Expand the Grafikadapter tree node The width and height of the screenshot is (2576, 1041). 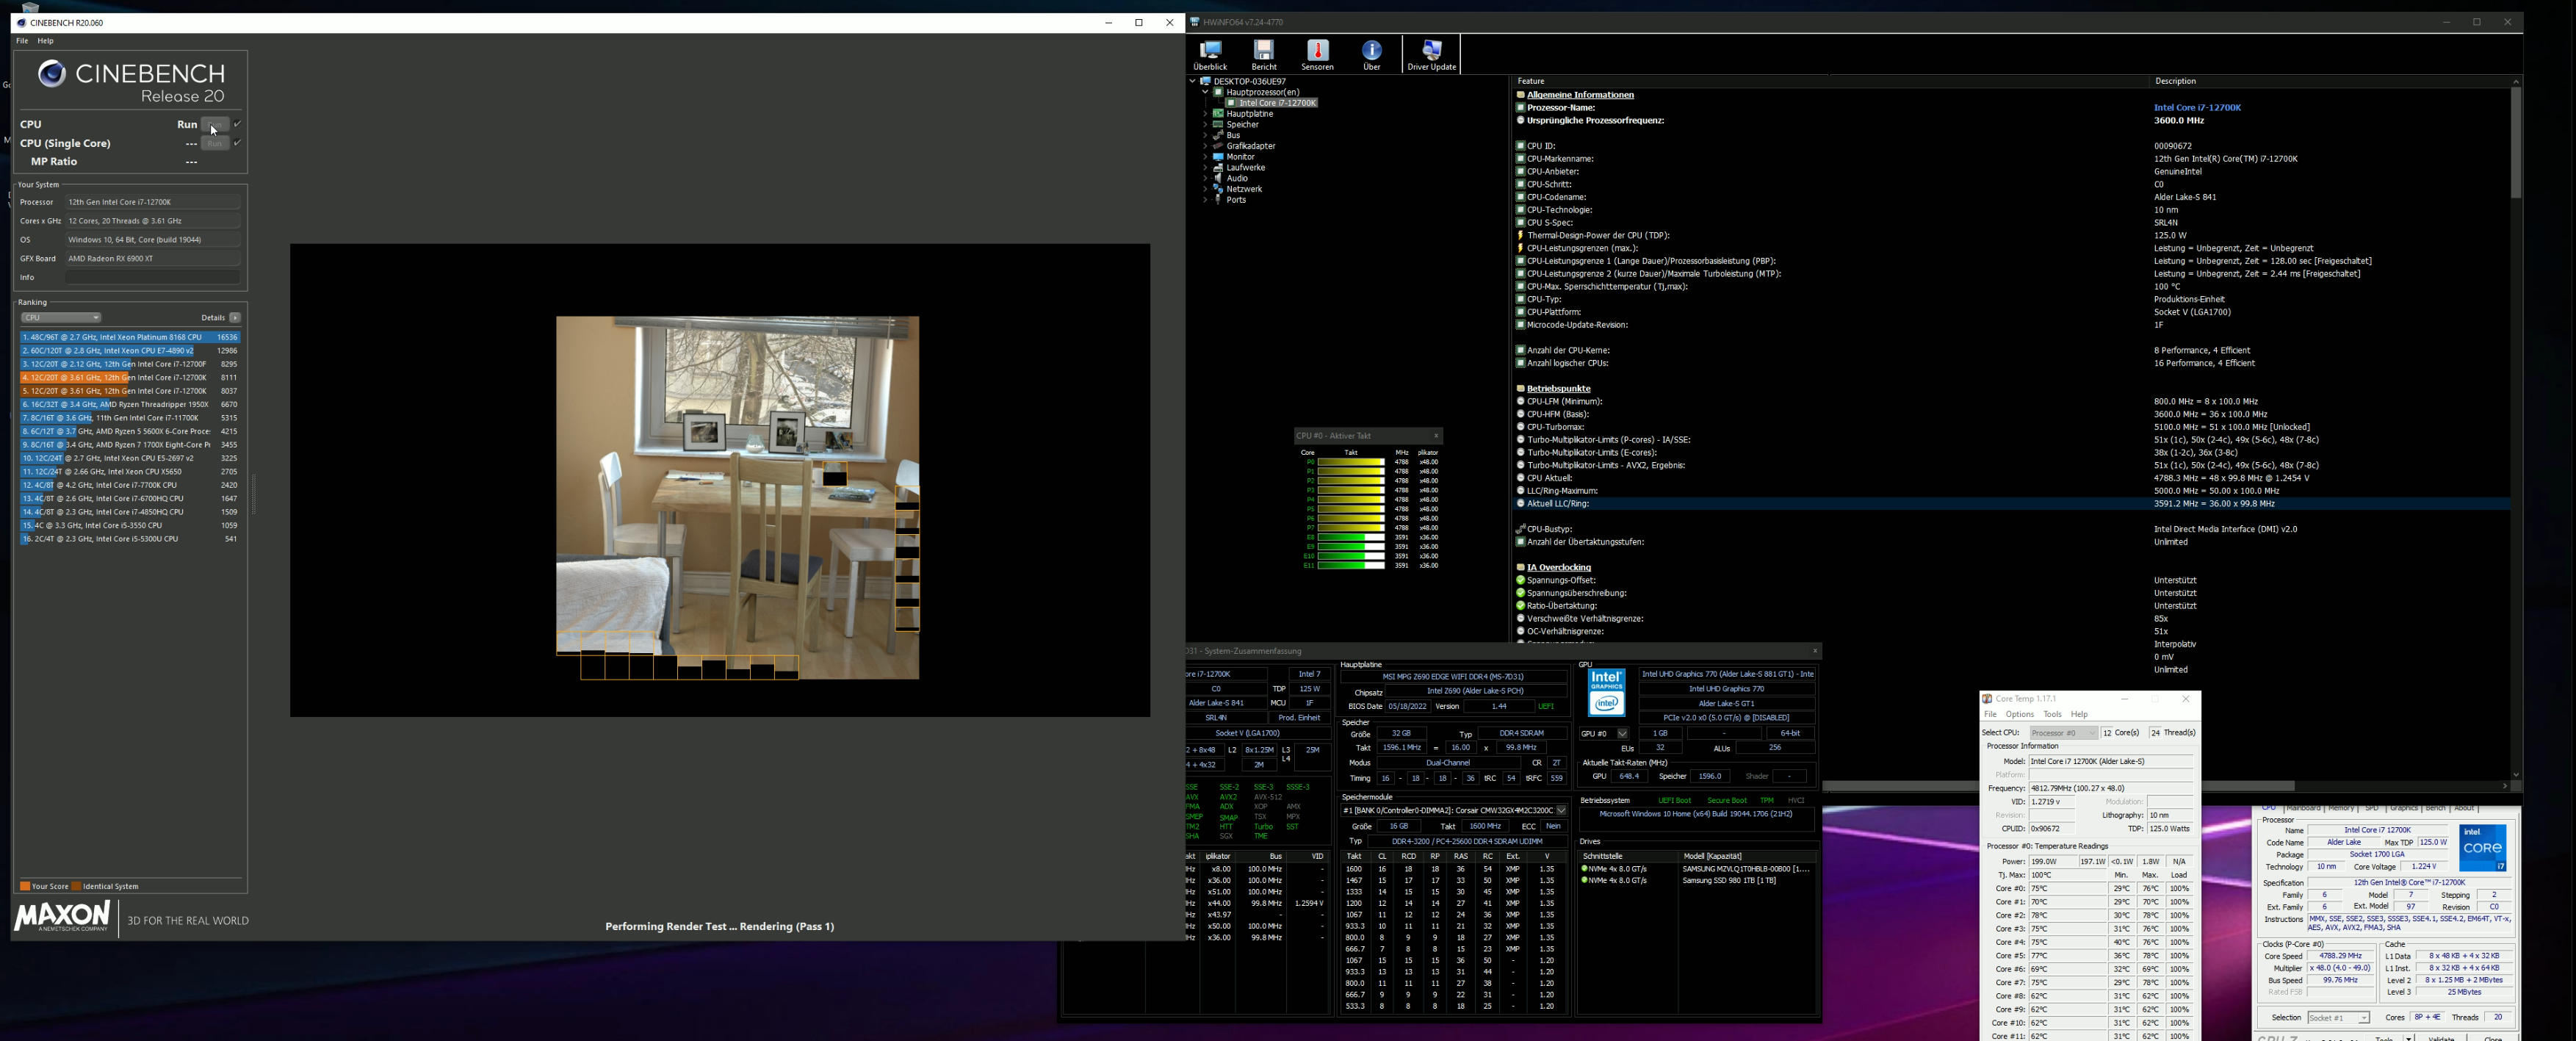(x=1205, y=146)
